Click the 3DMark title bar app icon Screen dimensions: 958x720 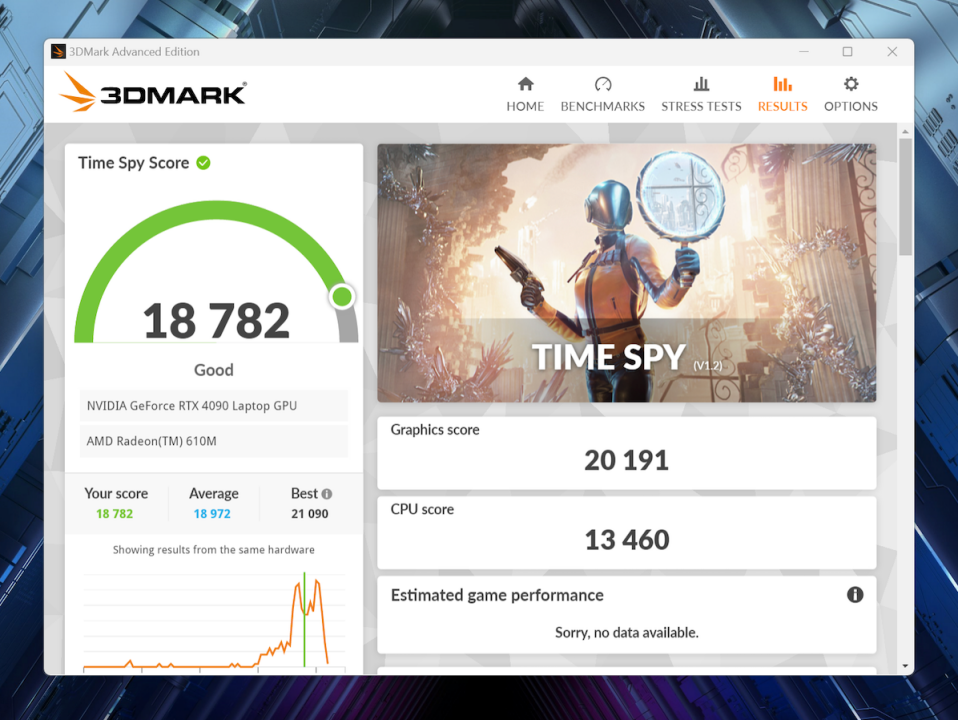pos(58,51)
